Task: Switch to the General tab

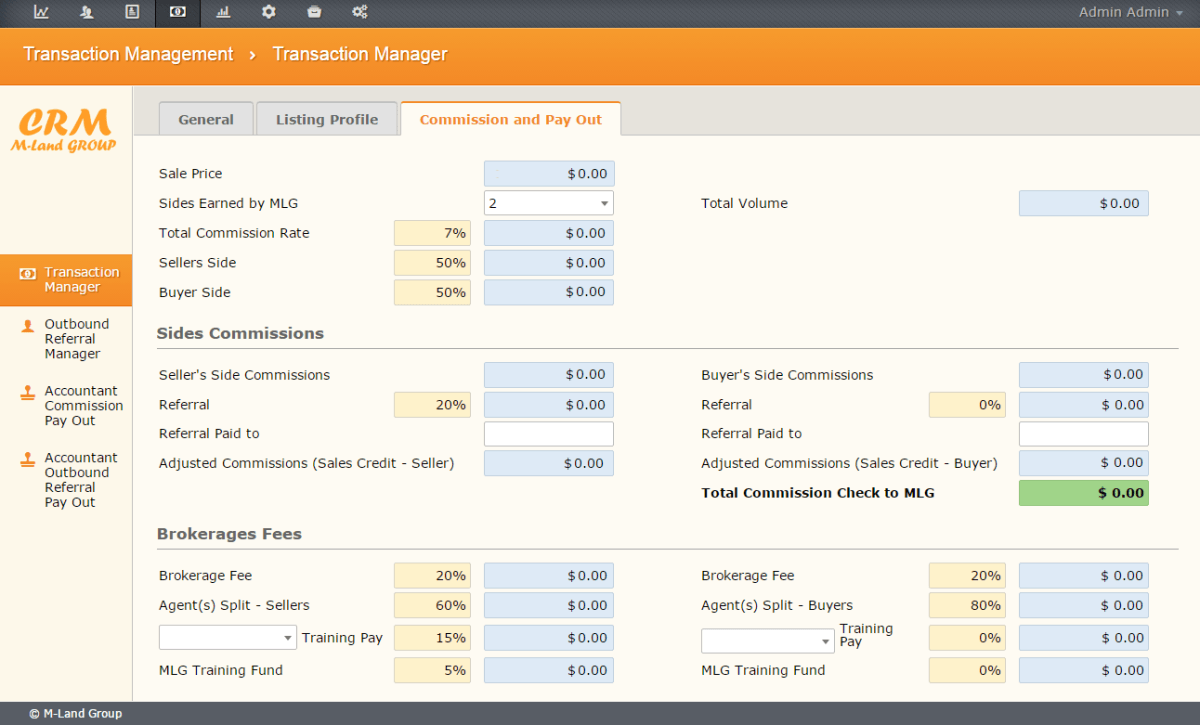Action: [206, 119]
